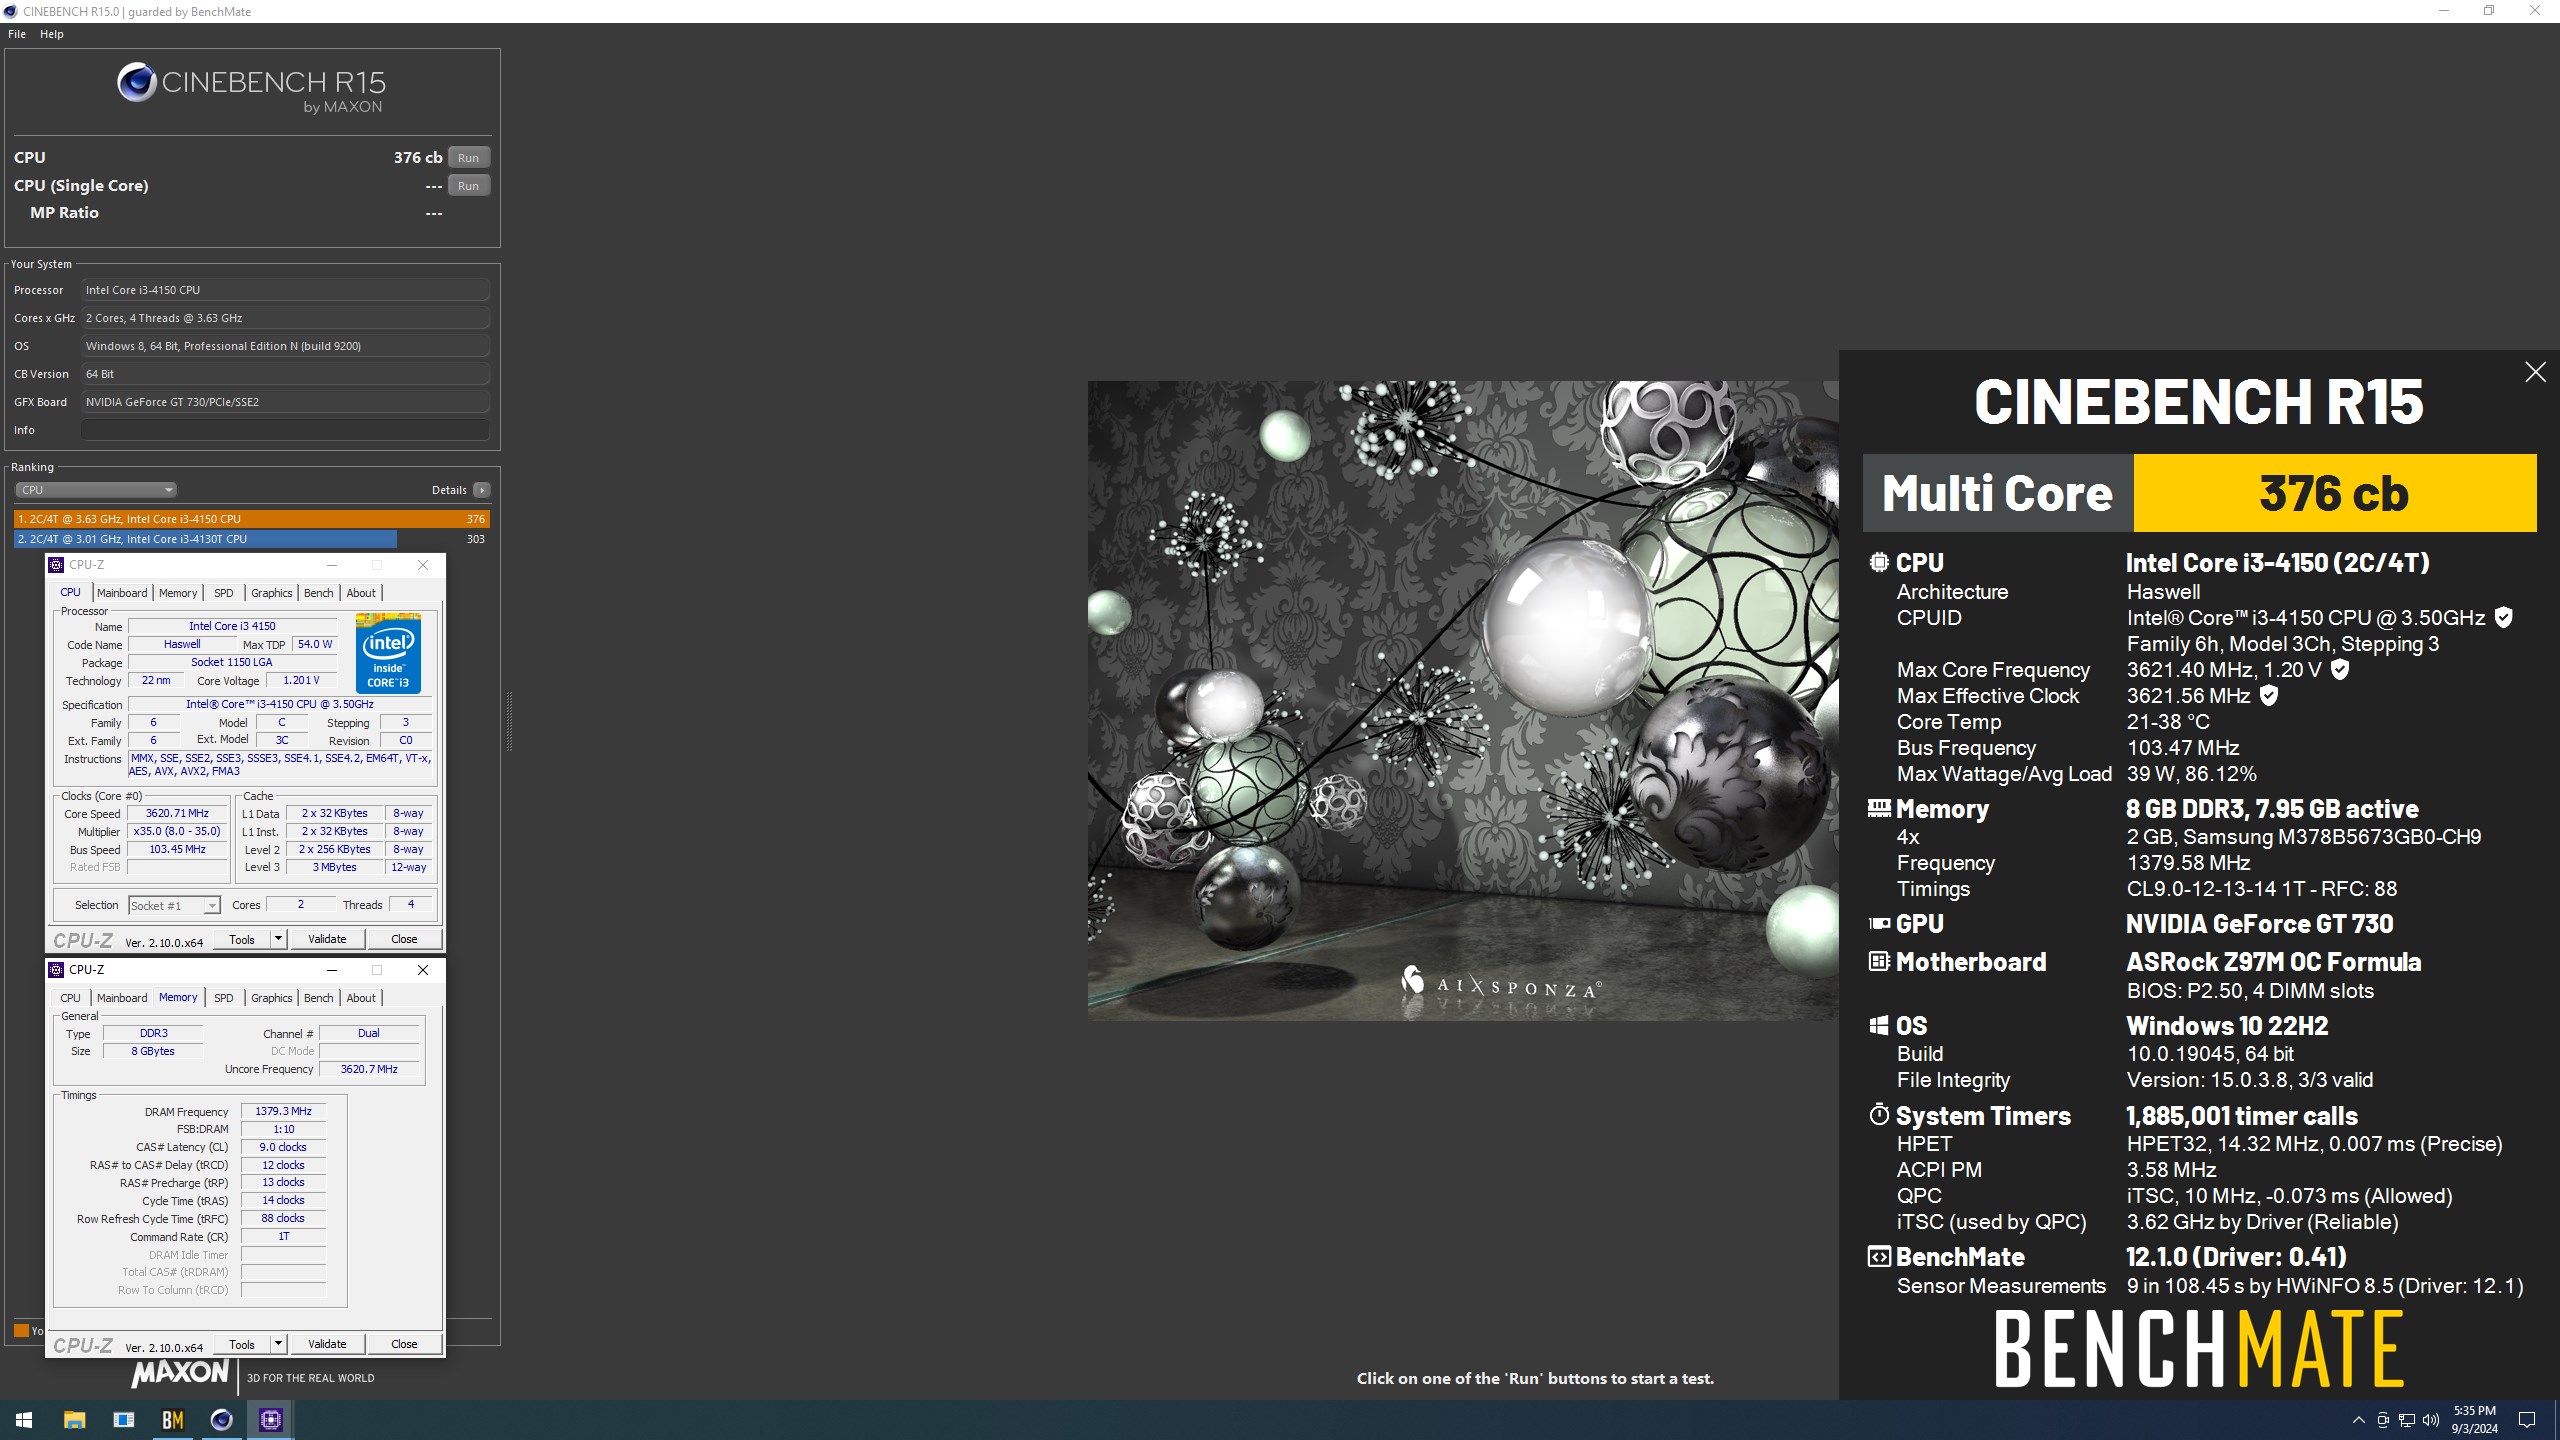Screen dimensions: 2560x1440
Task: Click the GPU card icon in BenchMate panel
Action: click(1879, 924)
